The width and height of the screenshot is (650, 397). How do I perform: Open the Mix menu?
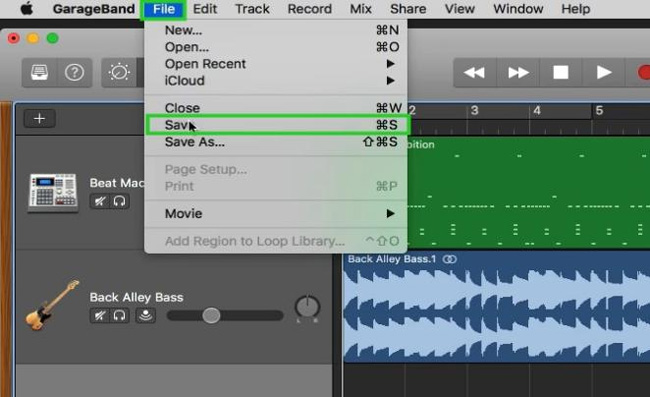(x=361, y=9)
